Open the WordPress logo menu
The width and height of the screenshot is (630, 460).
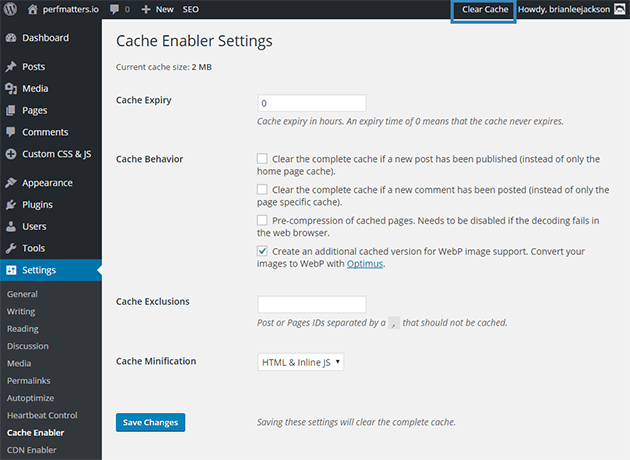(x=10, y=9)
